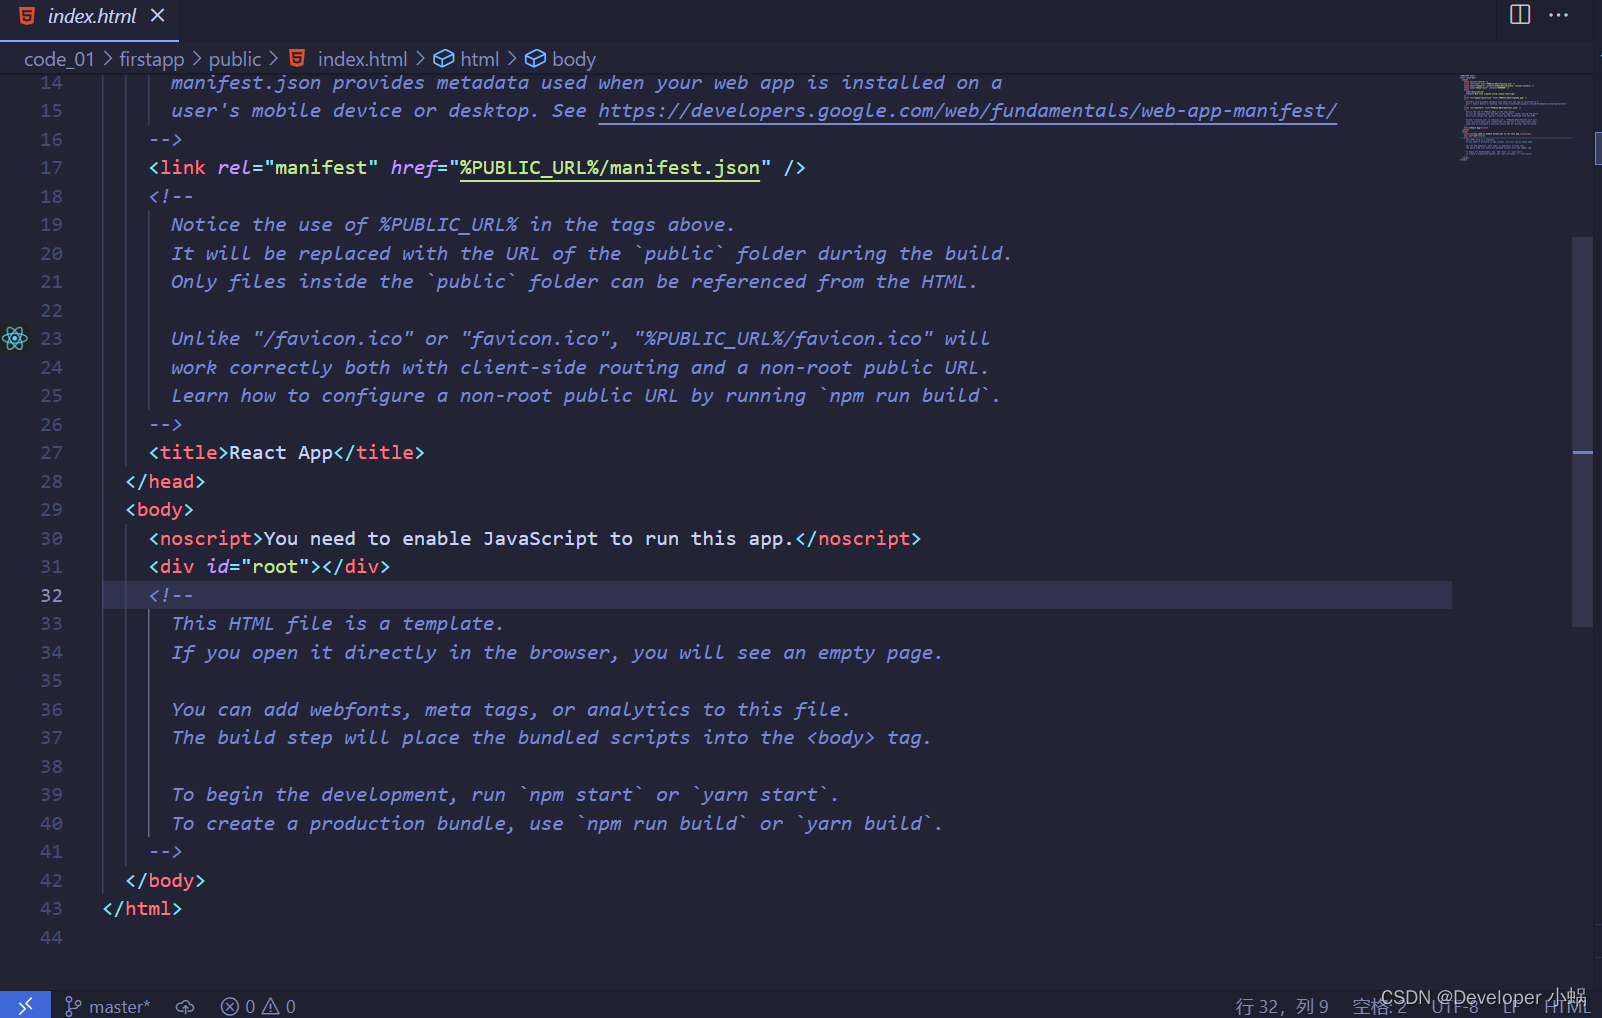Click the 'This HTML file is a template.' comment
Image resolution: width=1602 pixels, height=1018 pixels.
[337, 624]
